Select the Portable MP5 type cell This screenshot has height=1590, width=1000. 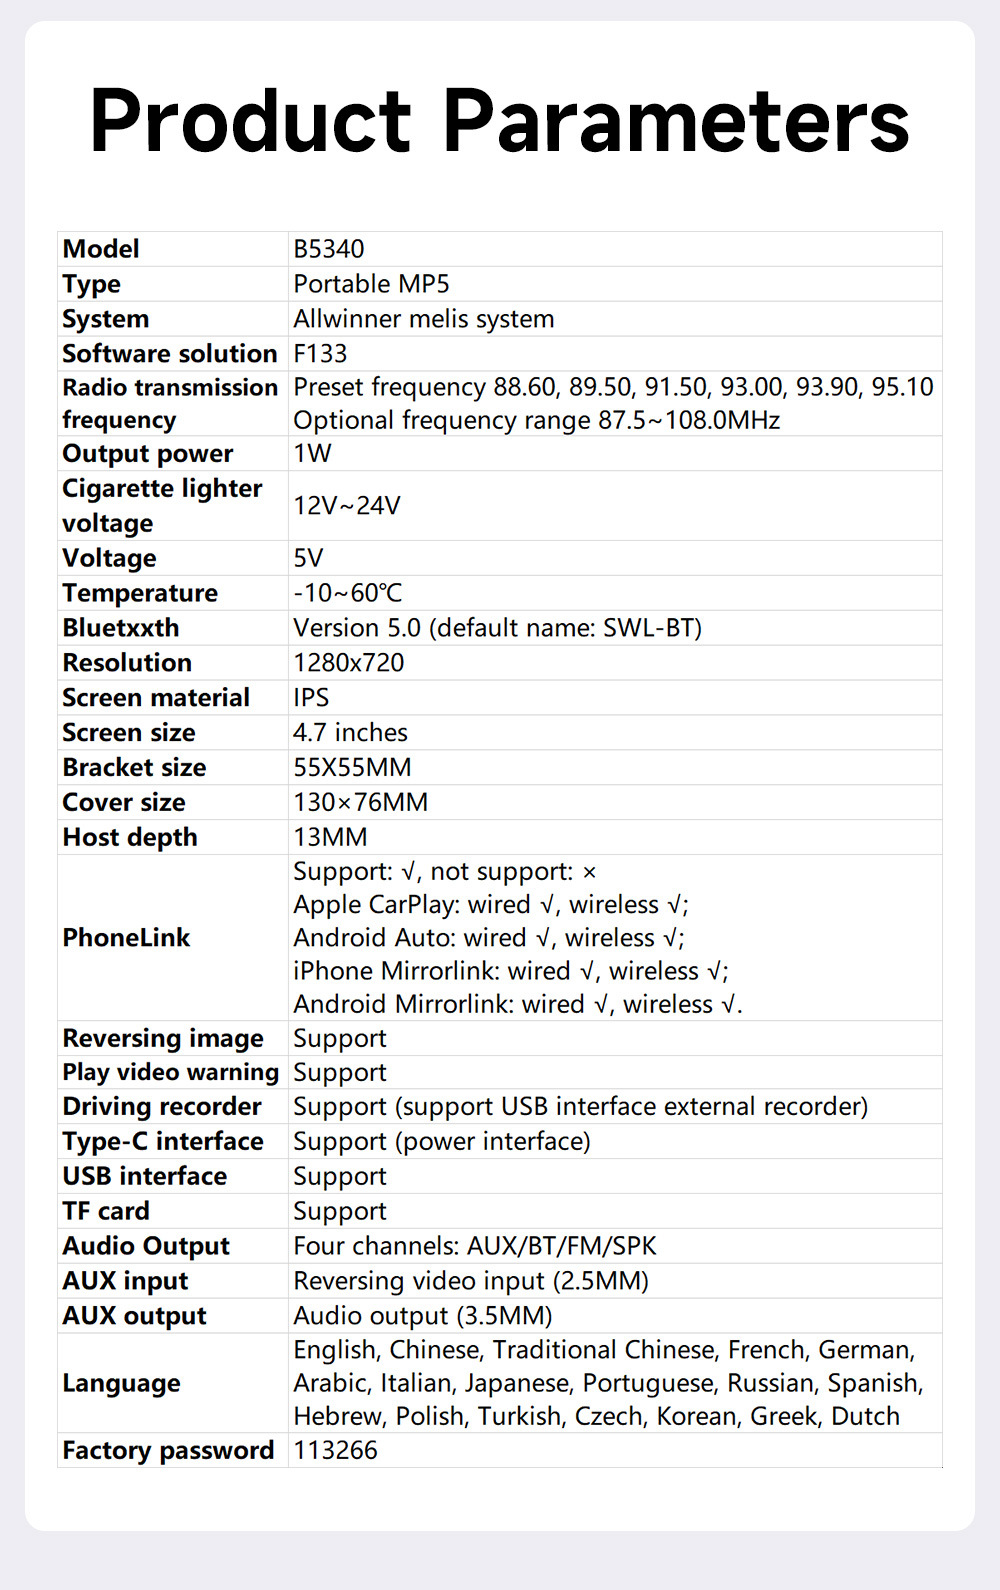371,284
